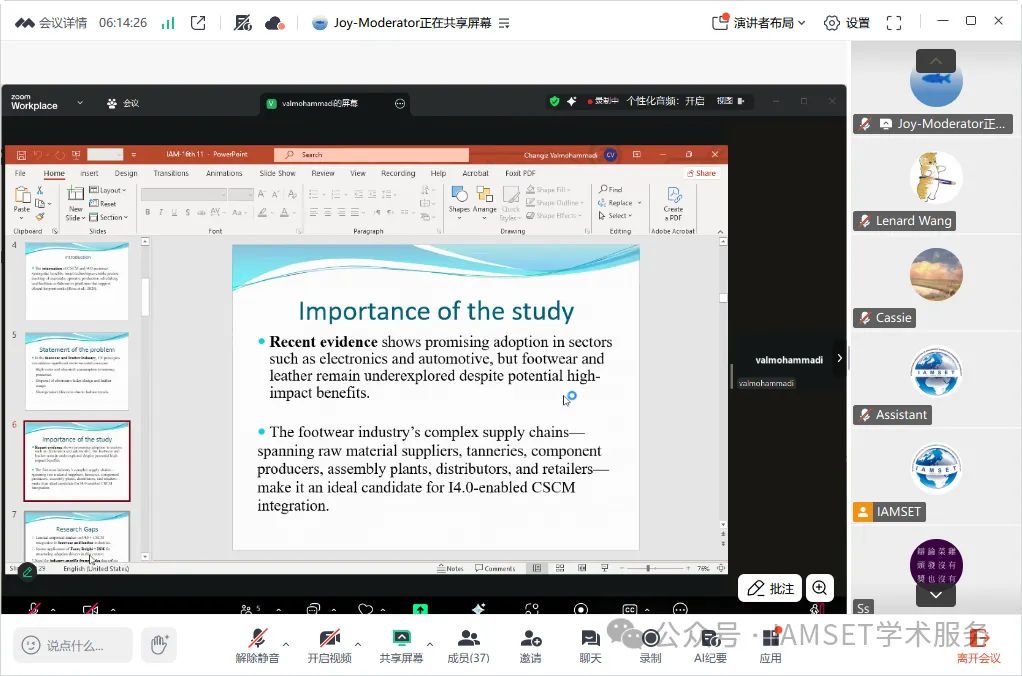Click the PowerPoint zoom slider handle
Screen dimensions: 1022x676
pos(648,568)
